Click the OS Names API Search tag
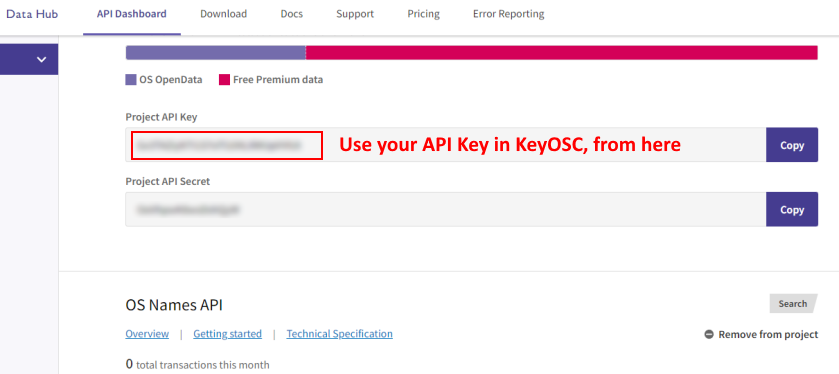The width and height of the screenshot is (839, 374). pyautogui.click(x=794, y=303)
